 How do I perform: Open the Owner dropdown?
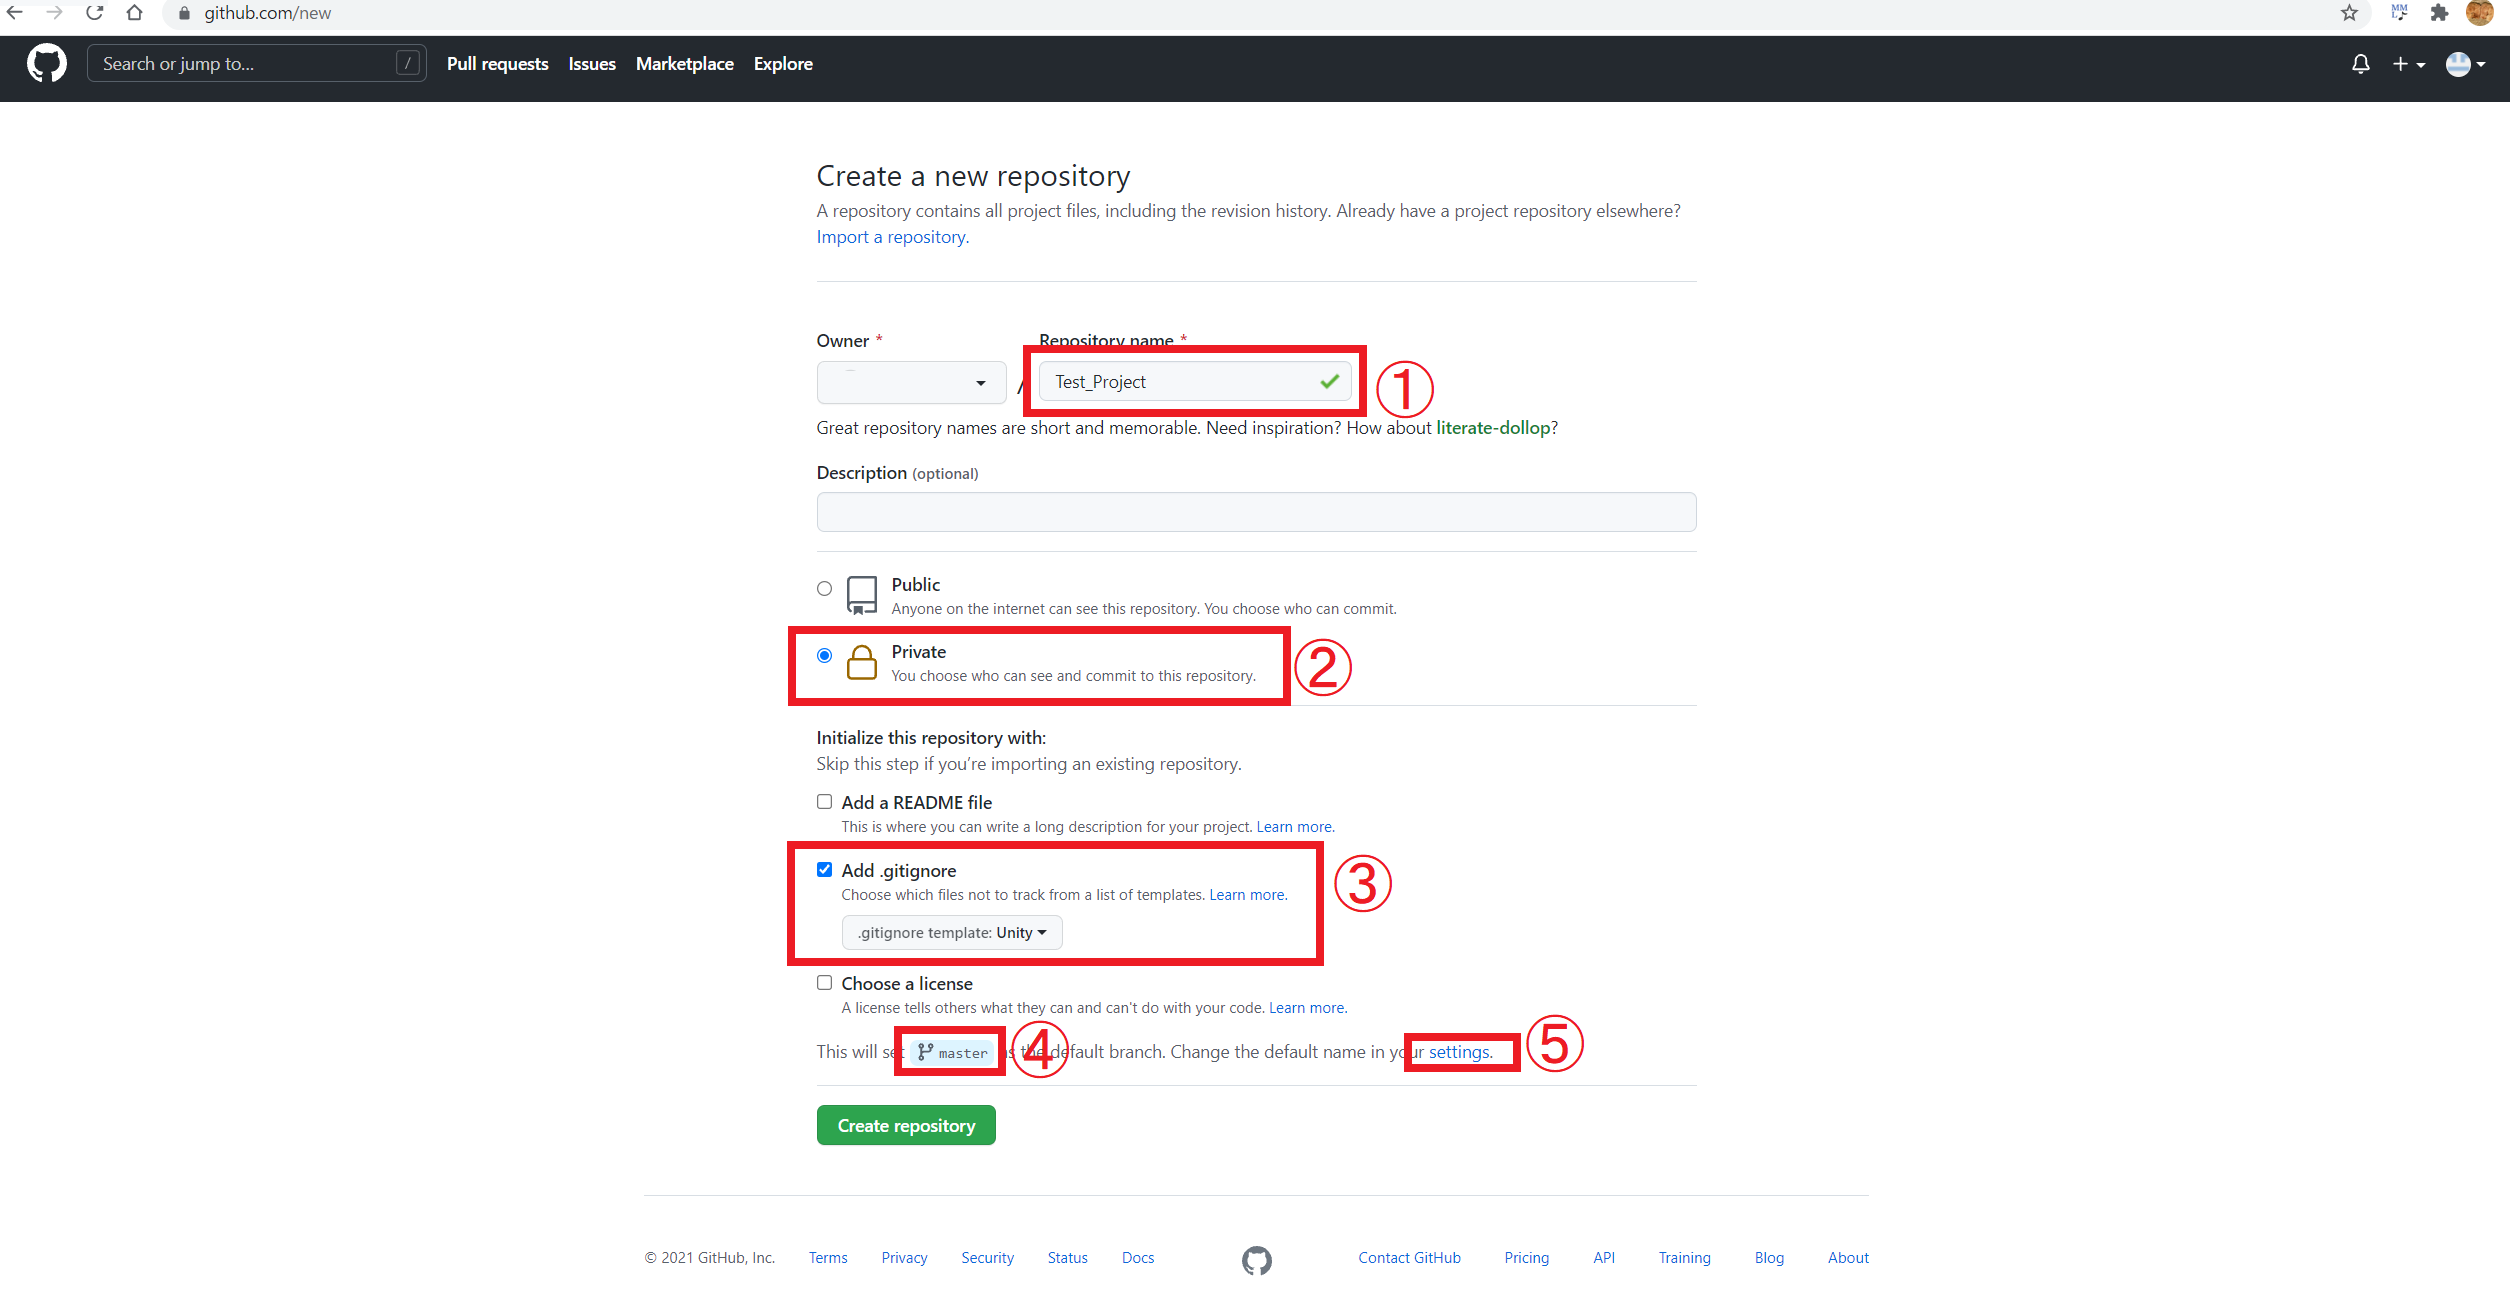pyautogui.click(x=911, y=383)
